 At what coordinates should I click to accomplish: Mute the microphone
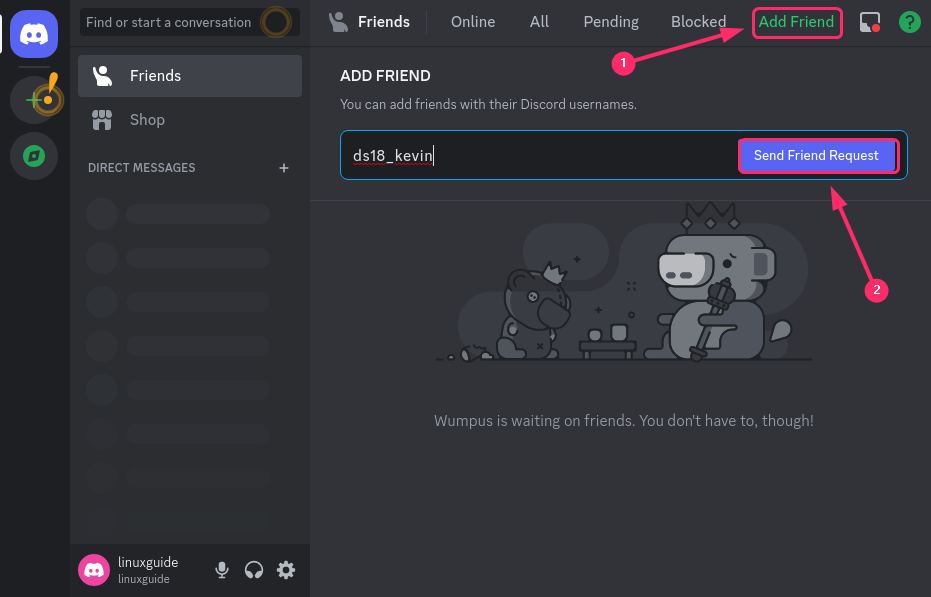tap(222, 570)
